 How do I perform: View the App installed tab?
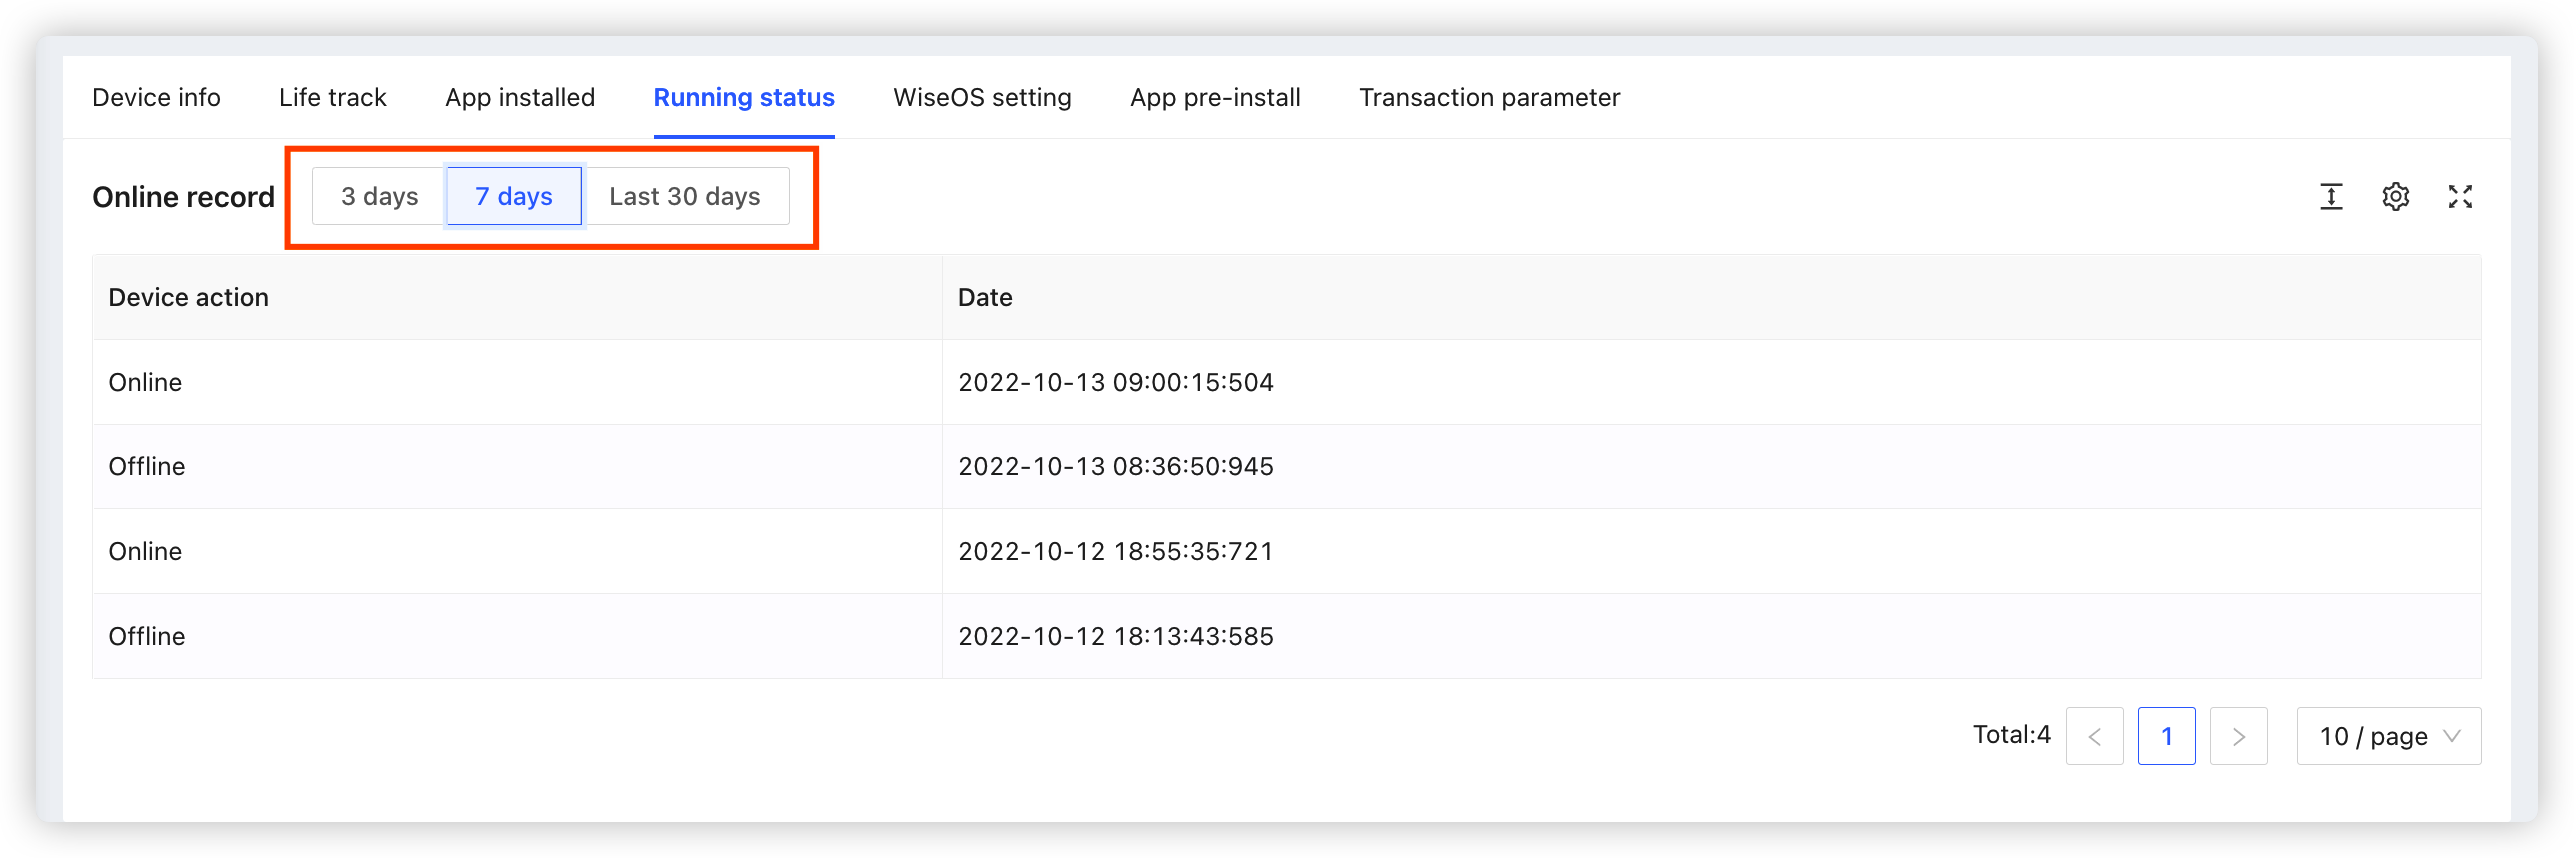click(520, 97)
